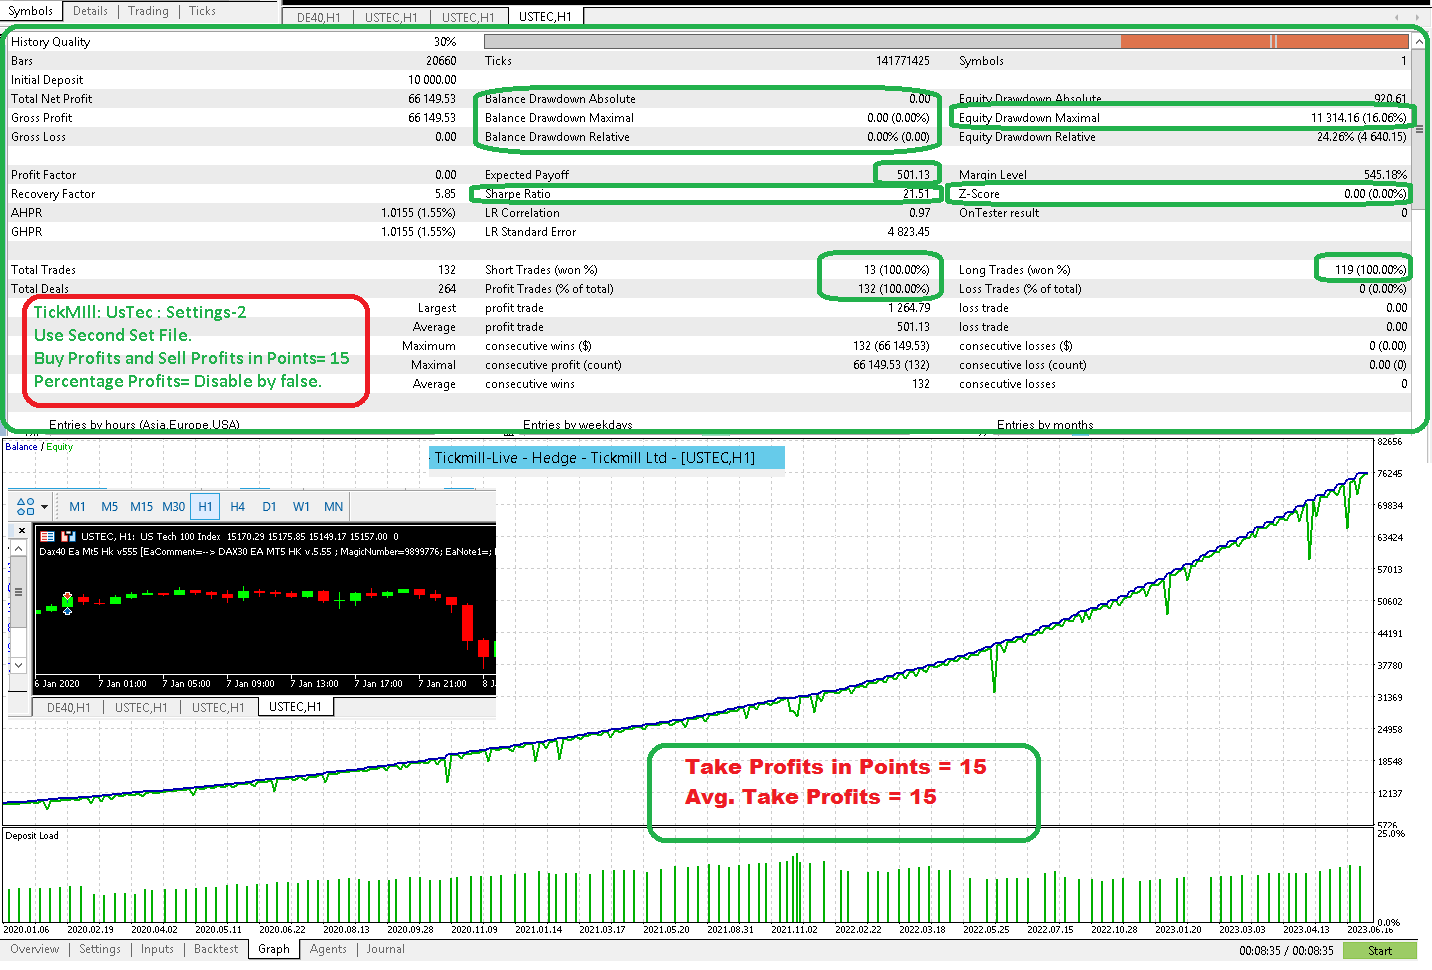Image resolution: width=1432 pixels, height=970 pixels.
Task: Select the red sell arrow marker on the candlestick chart
Action: [x=67, y=596]
